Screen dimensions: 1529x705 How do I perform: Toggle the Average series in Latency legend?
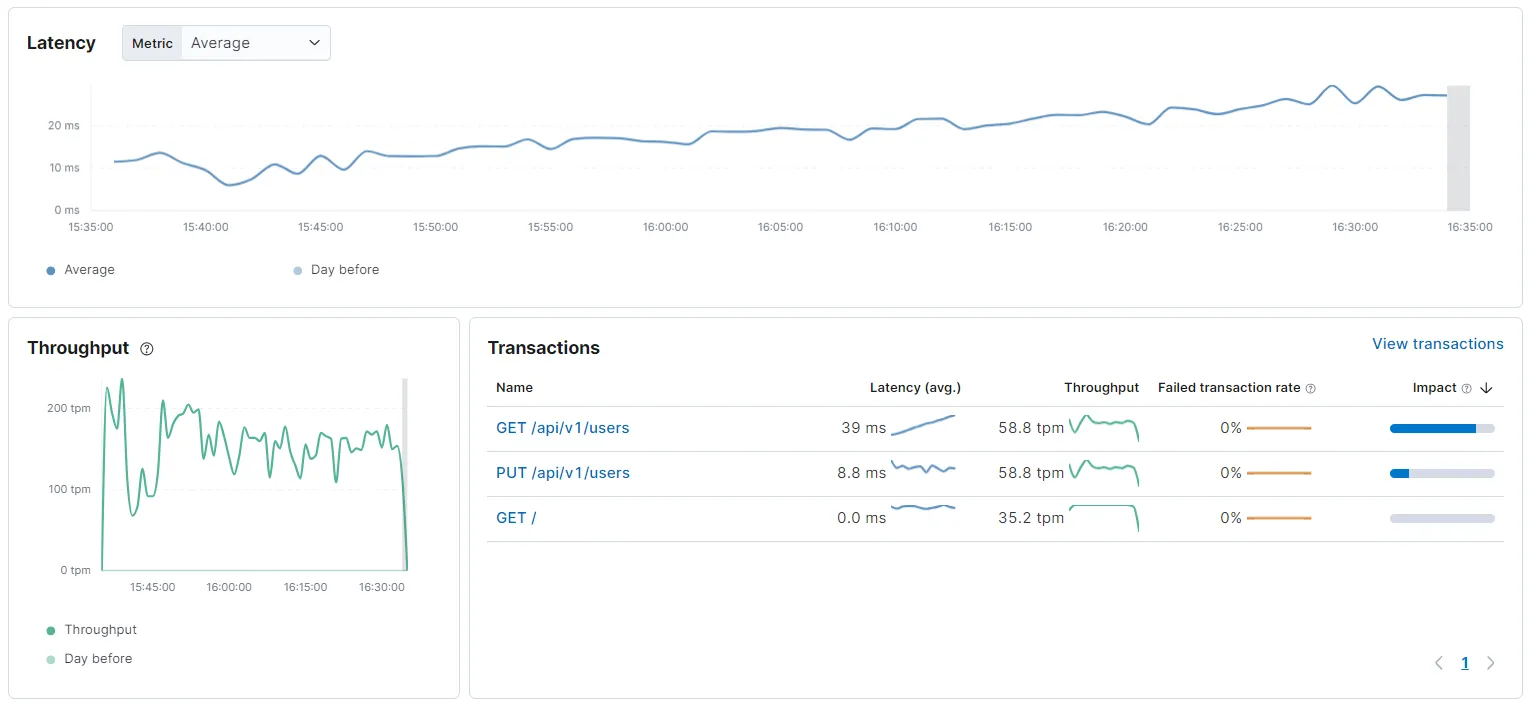pyautogui.click(x=81, y=270)
